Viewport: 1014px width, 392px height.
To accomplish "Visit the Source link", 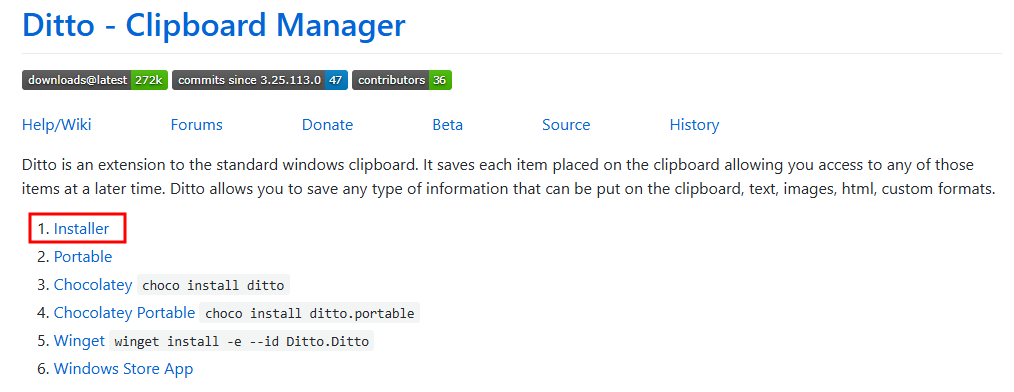I will (x=566, y=125).
